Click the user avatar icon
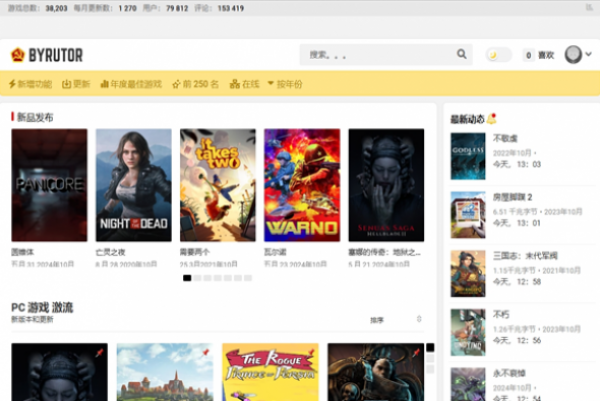600x401 pixels. coord(573,55)
